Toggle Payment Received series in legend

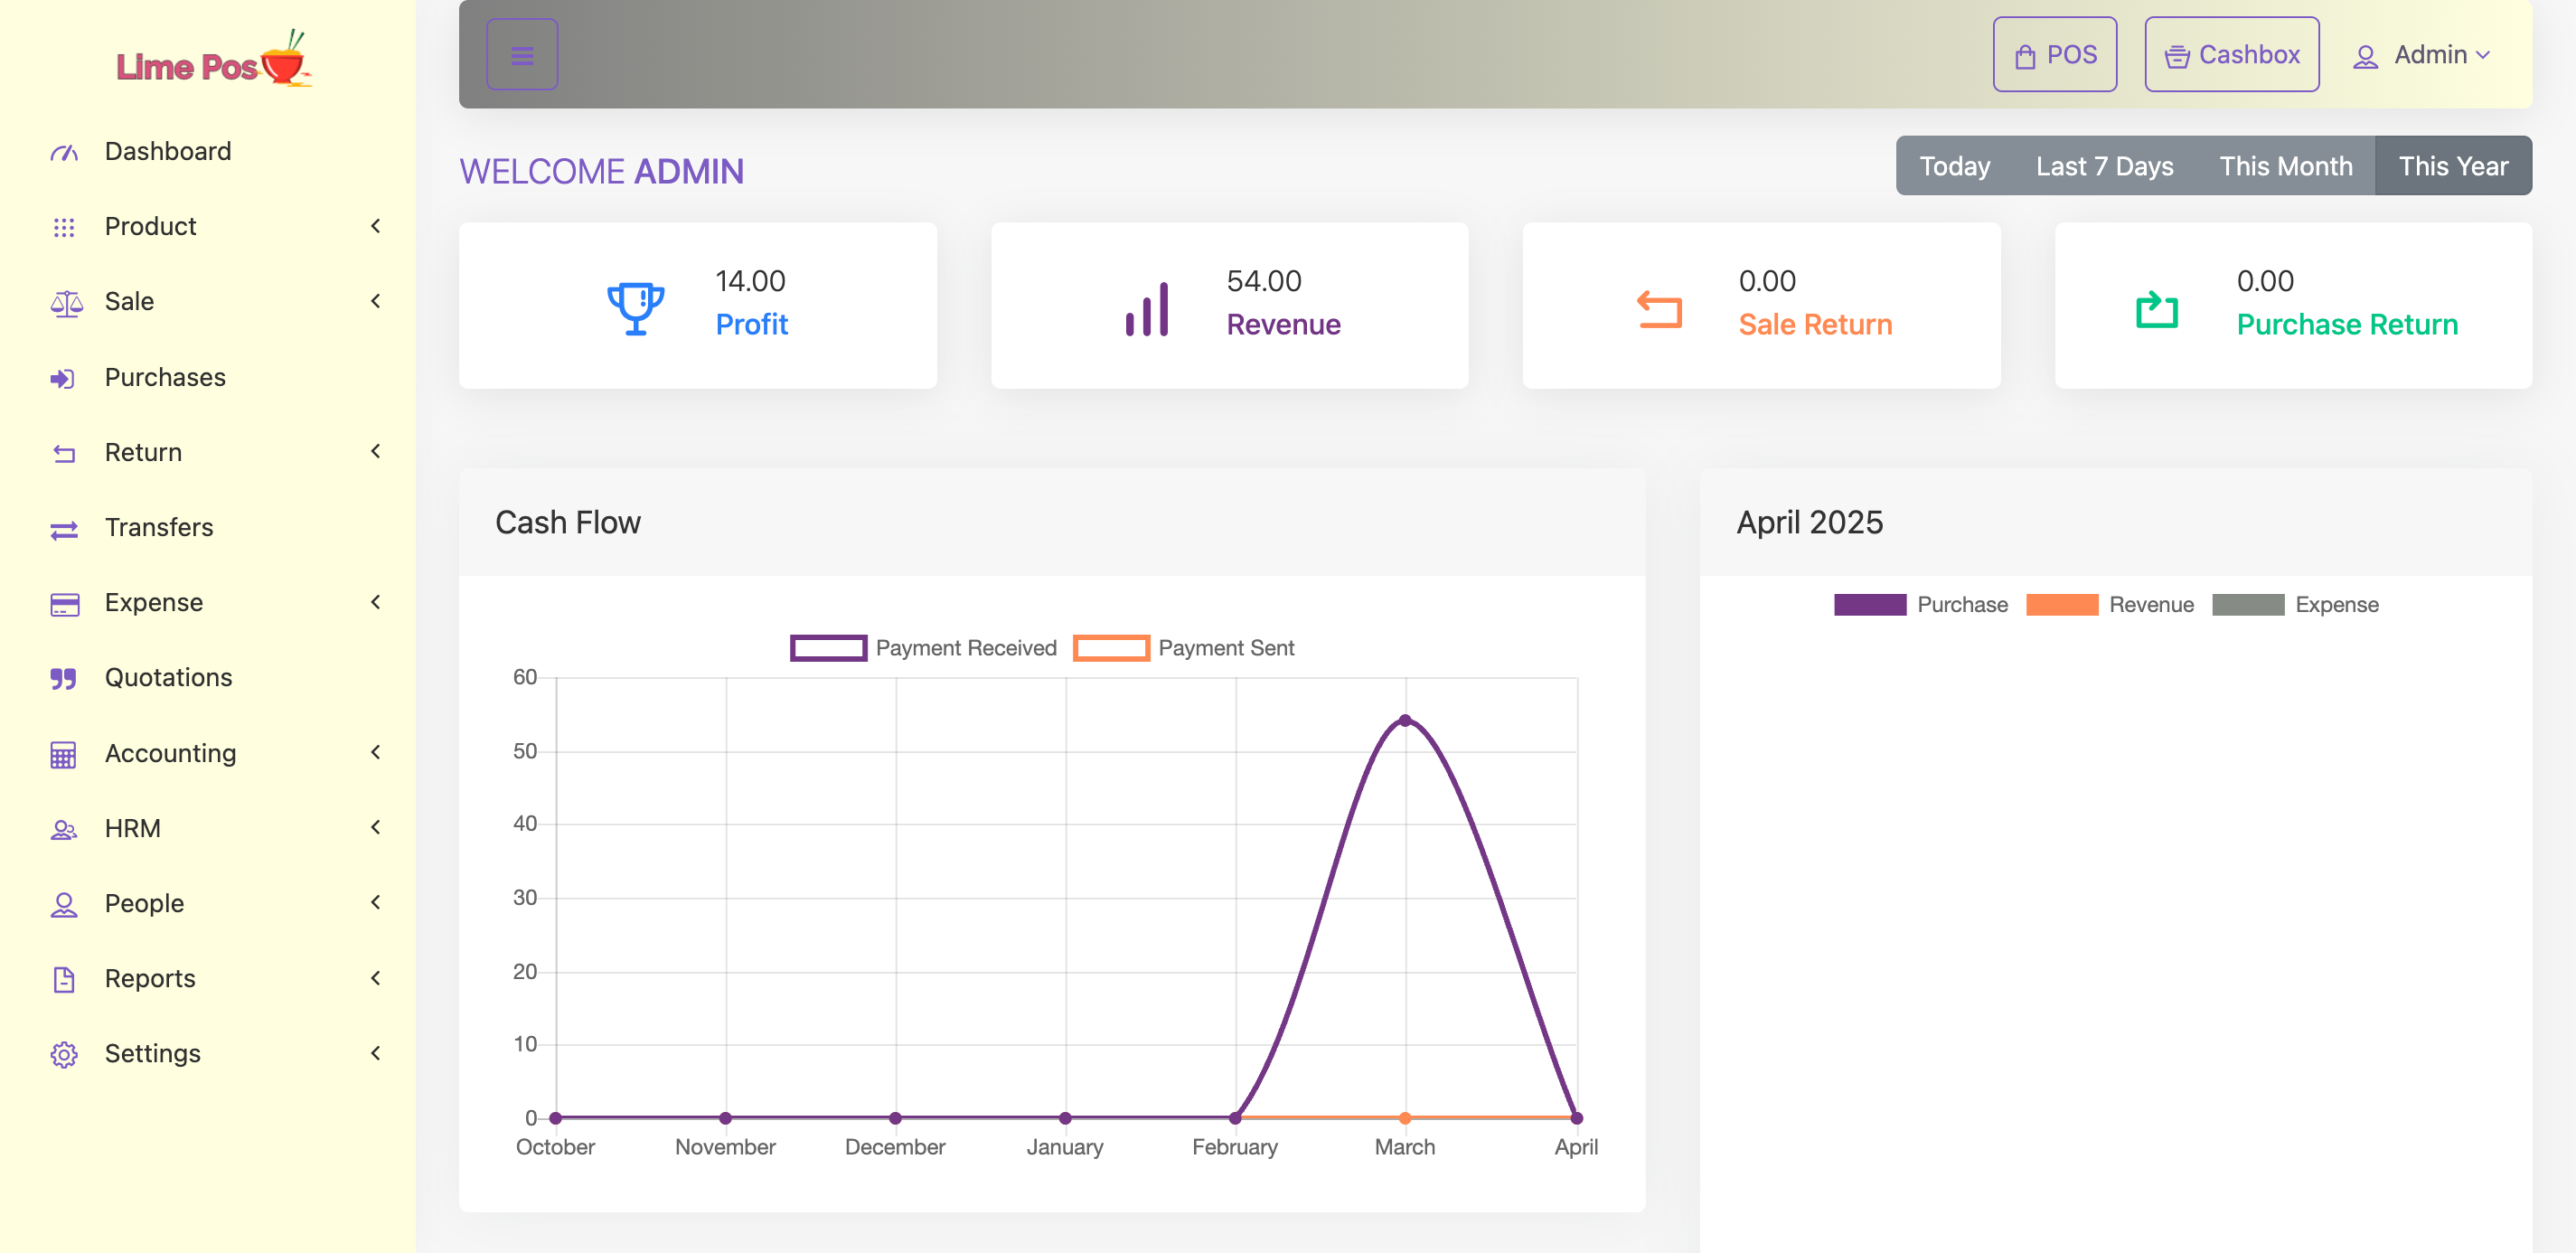(924, 648)
